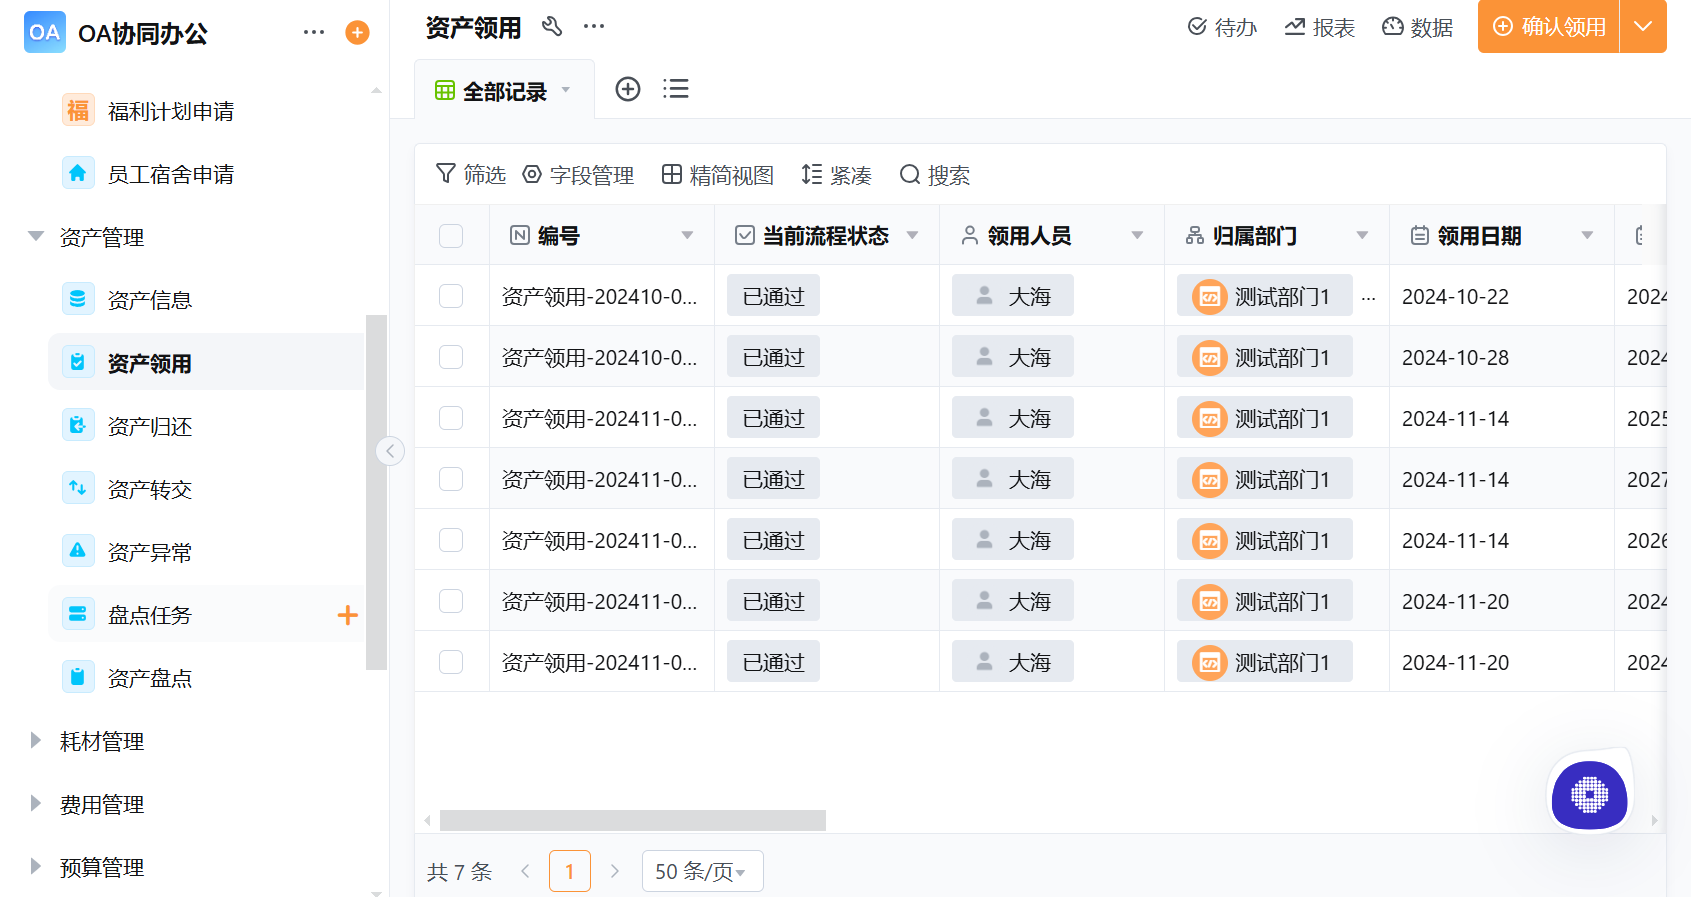Open the 待办 to-do list
The height and width of the screenshot is (897, 1691).
[x=1221, y=27]
